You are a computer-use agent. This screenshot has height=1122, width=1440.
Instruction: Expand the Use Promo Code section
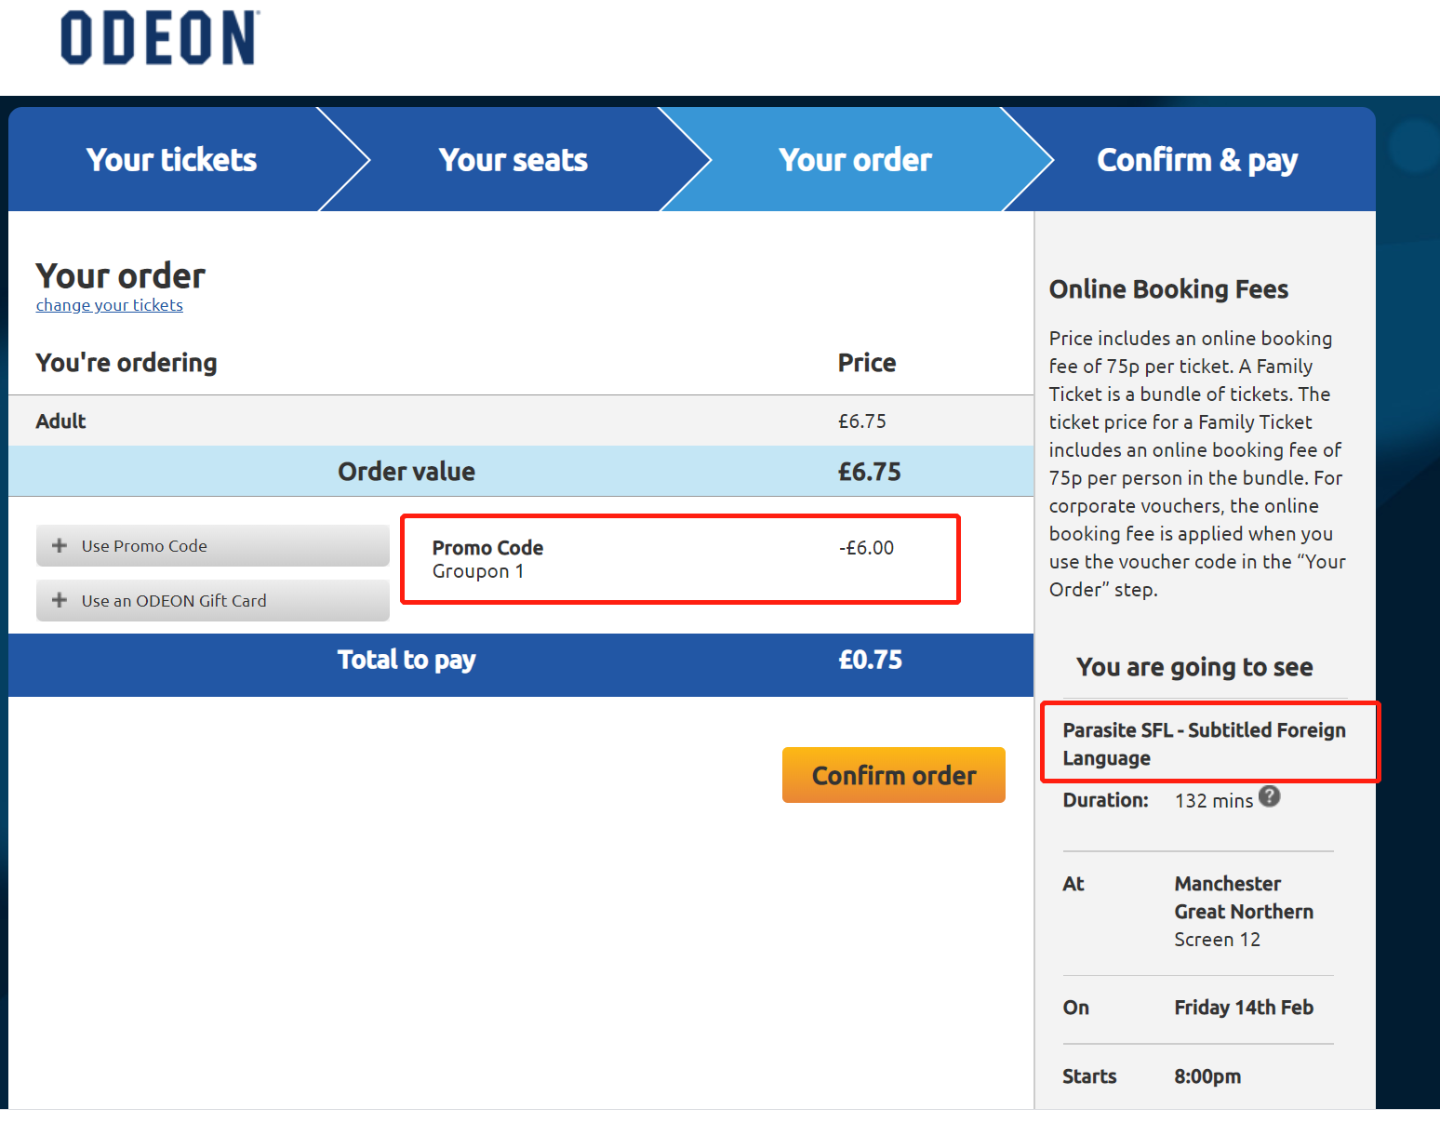[213, 546]
